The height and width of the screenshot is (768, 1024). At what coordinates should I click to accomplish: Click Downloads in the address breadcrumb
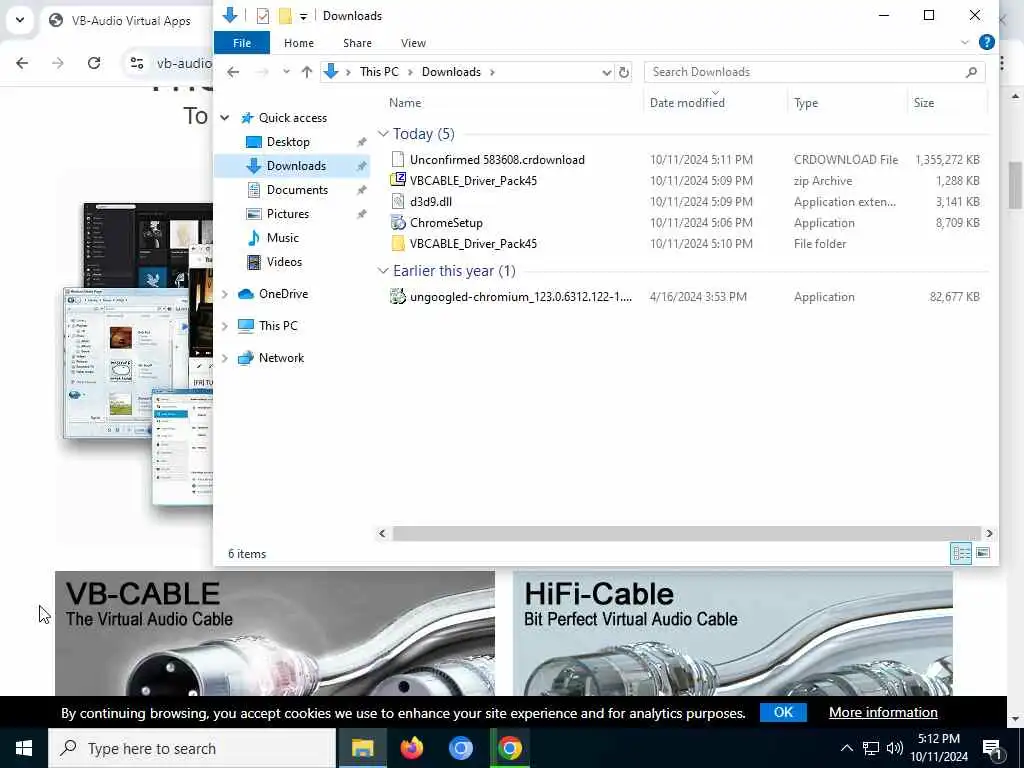point(451,72)
